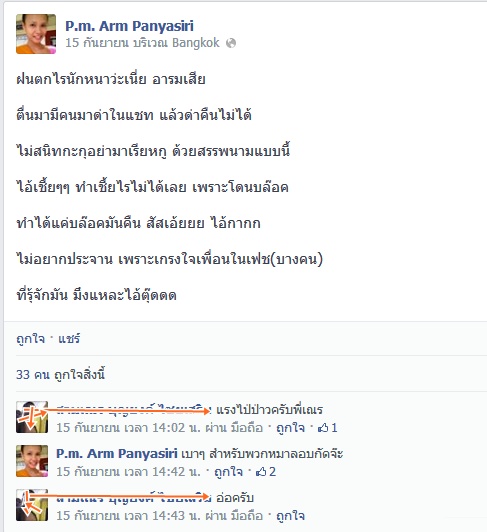Open profile picture on 14:43 comment

32,505
